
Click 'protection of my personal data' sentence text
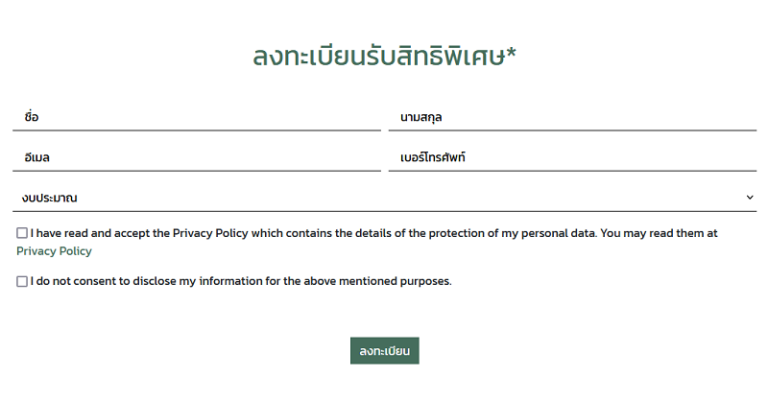(512, 233)
